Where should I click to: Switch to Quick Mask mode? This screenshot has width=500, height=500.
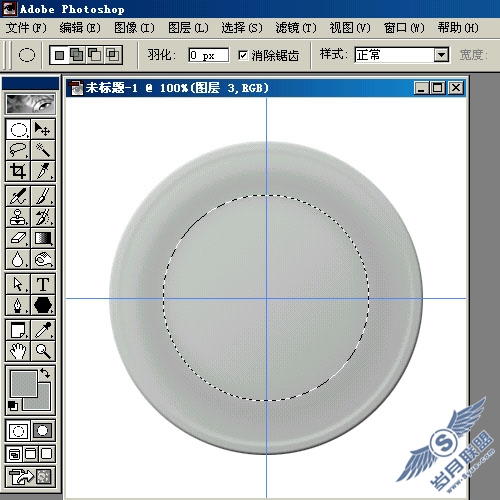point(43,431)
